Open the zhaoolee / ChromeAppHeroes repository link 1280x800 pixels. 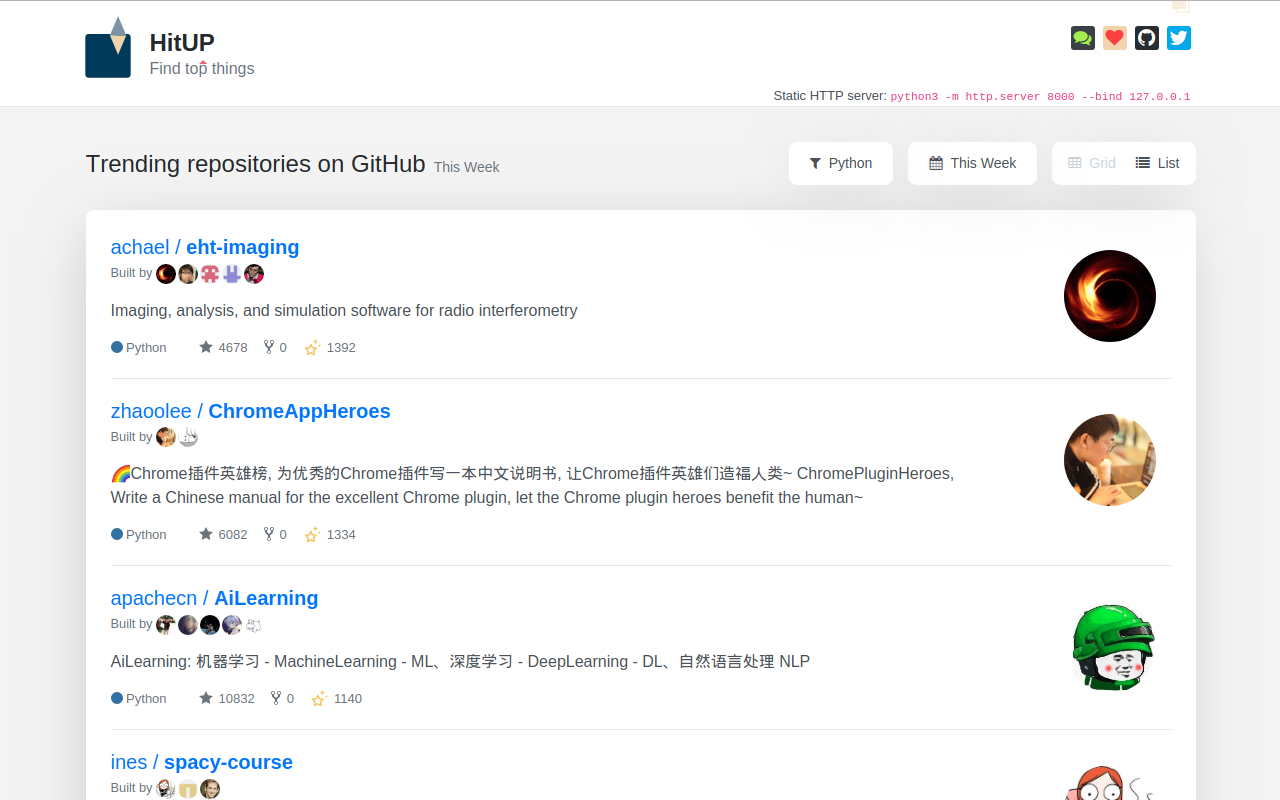click(251, 411)
